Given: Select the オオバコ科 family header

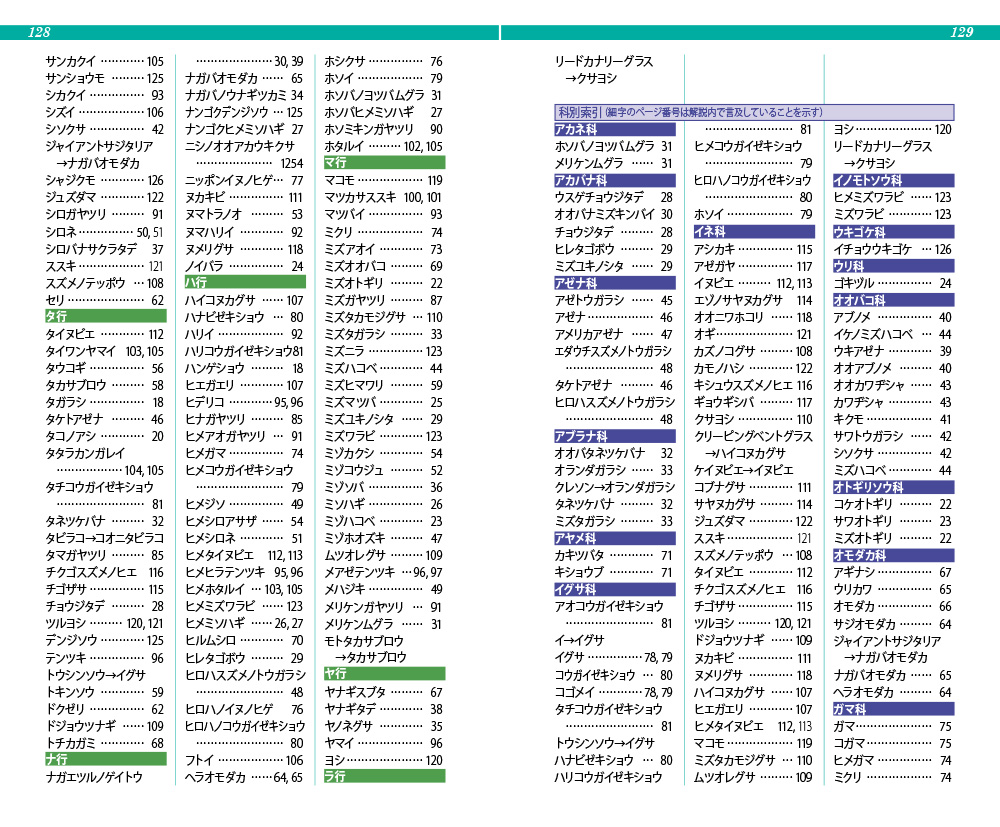Looking at the screenshot, I should coord(893,300).
